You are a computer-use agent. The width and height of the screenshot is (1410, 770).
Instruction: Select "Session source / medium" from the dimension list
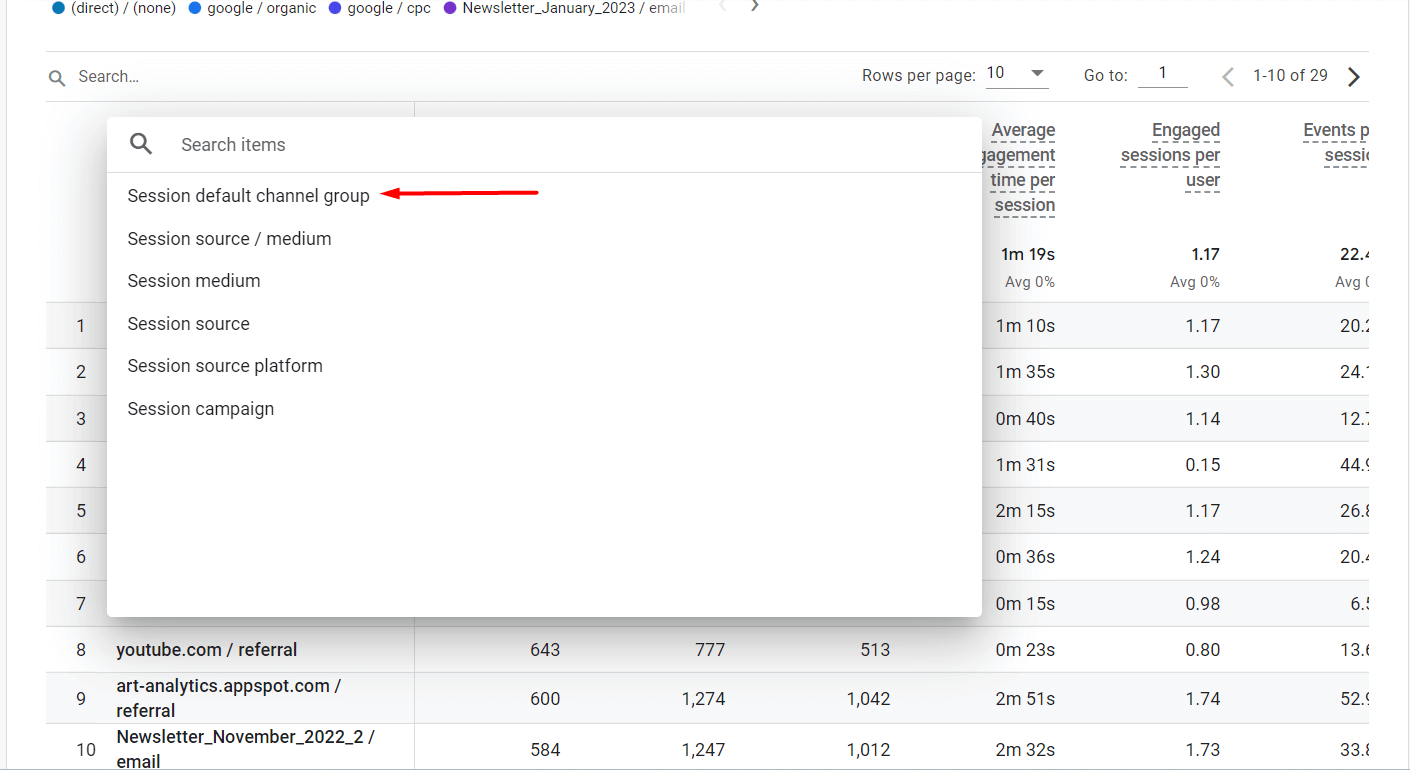point(229,239)
